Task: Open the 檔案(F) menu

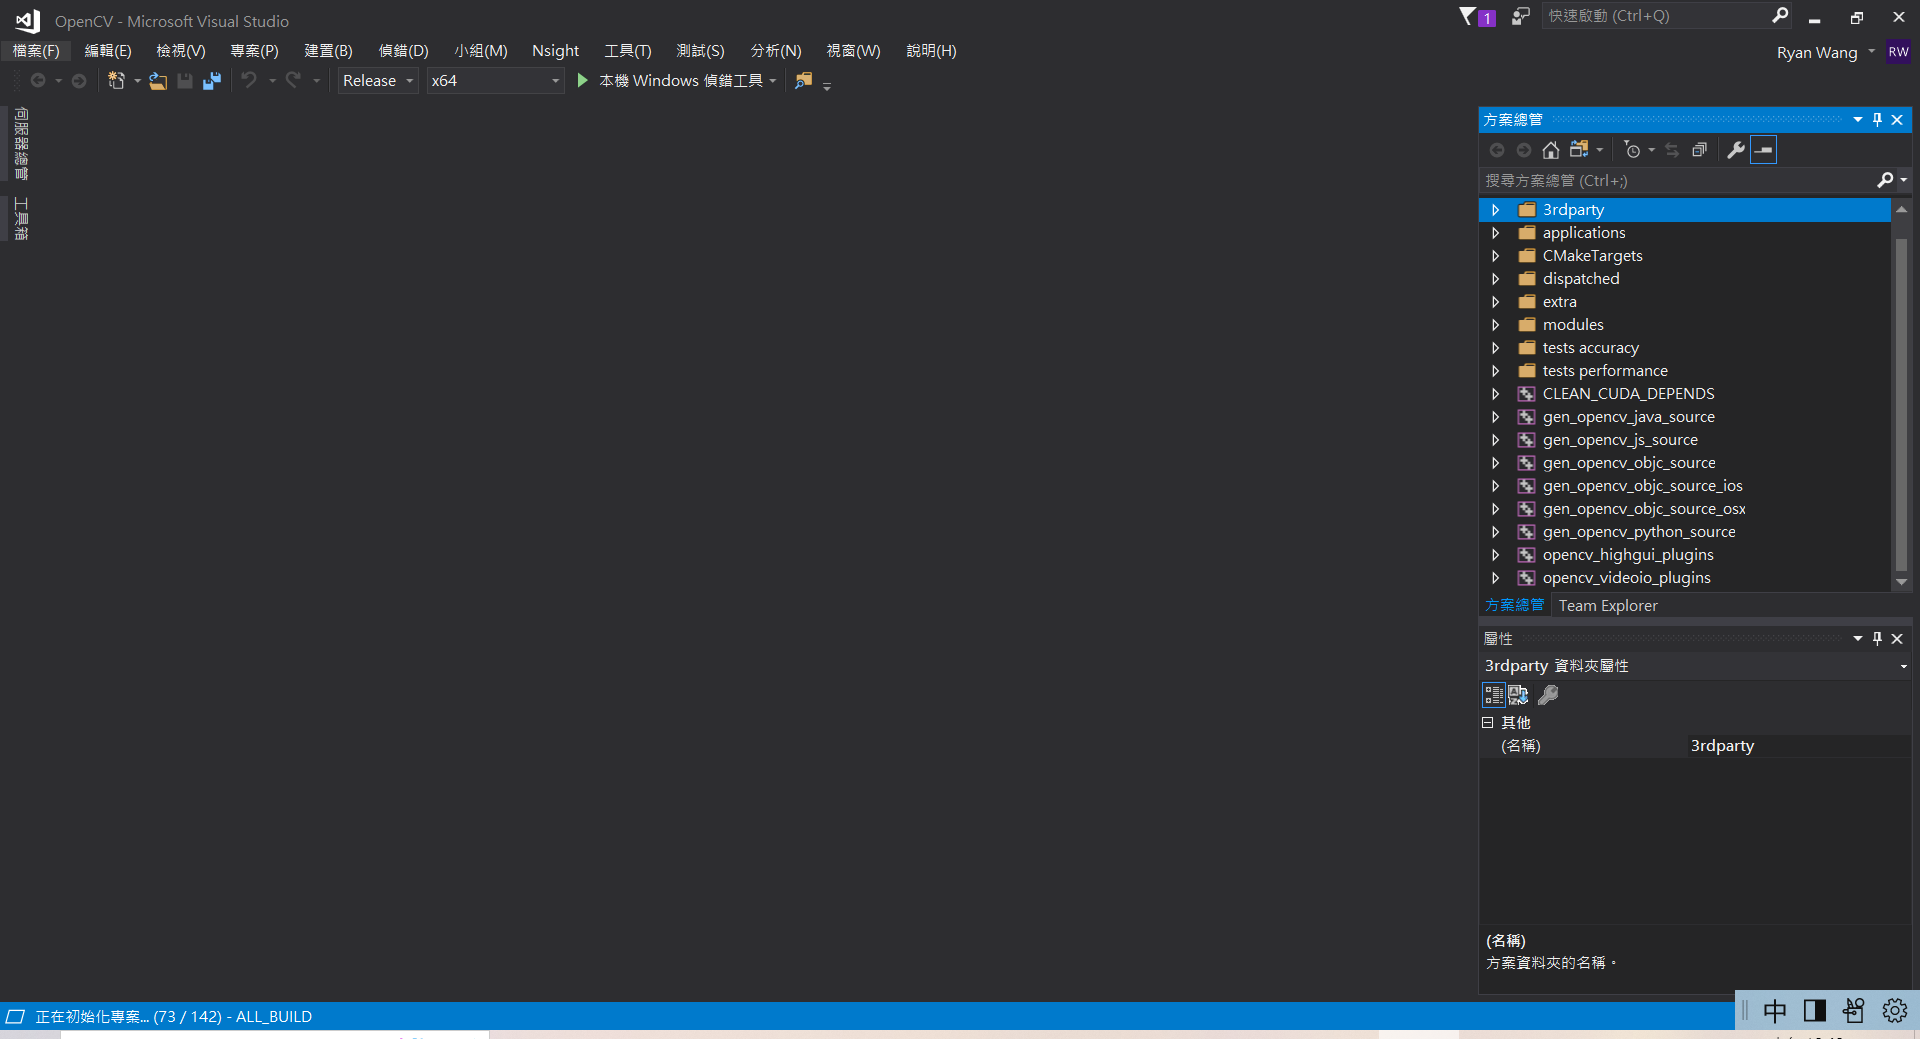Action: coord(36,51)
